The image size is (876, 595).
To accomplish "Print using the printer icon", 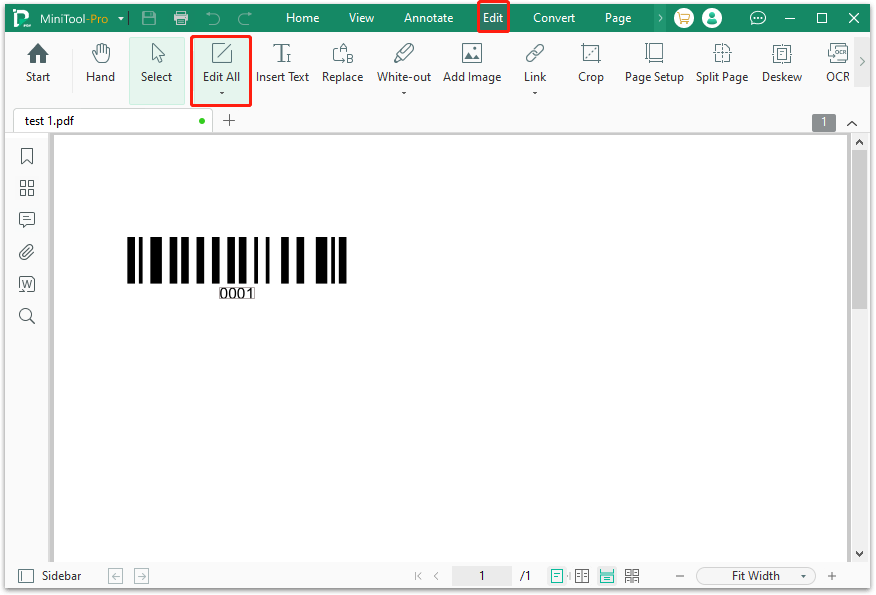I will (181, 18).
